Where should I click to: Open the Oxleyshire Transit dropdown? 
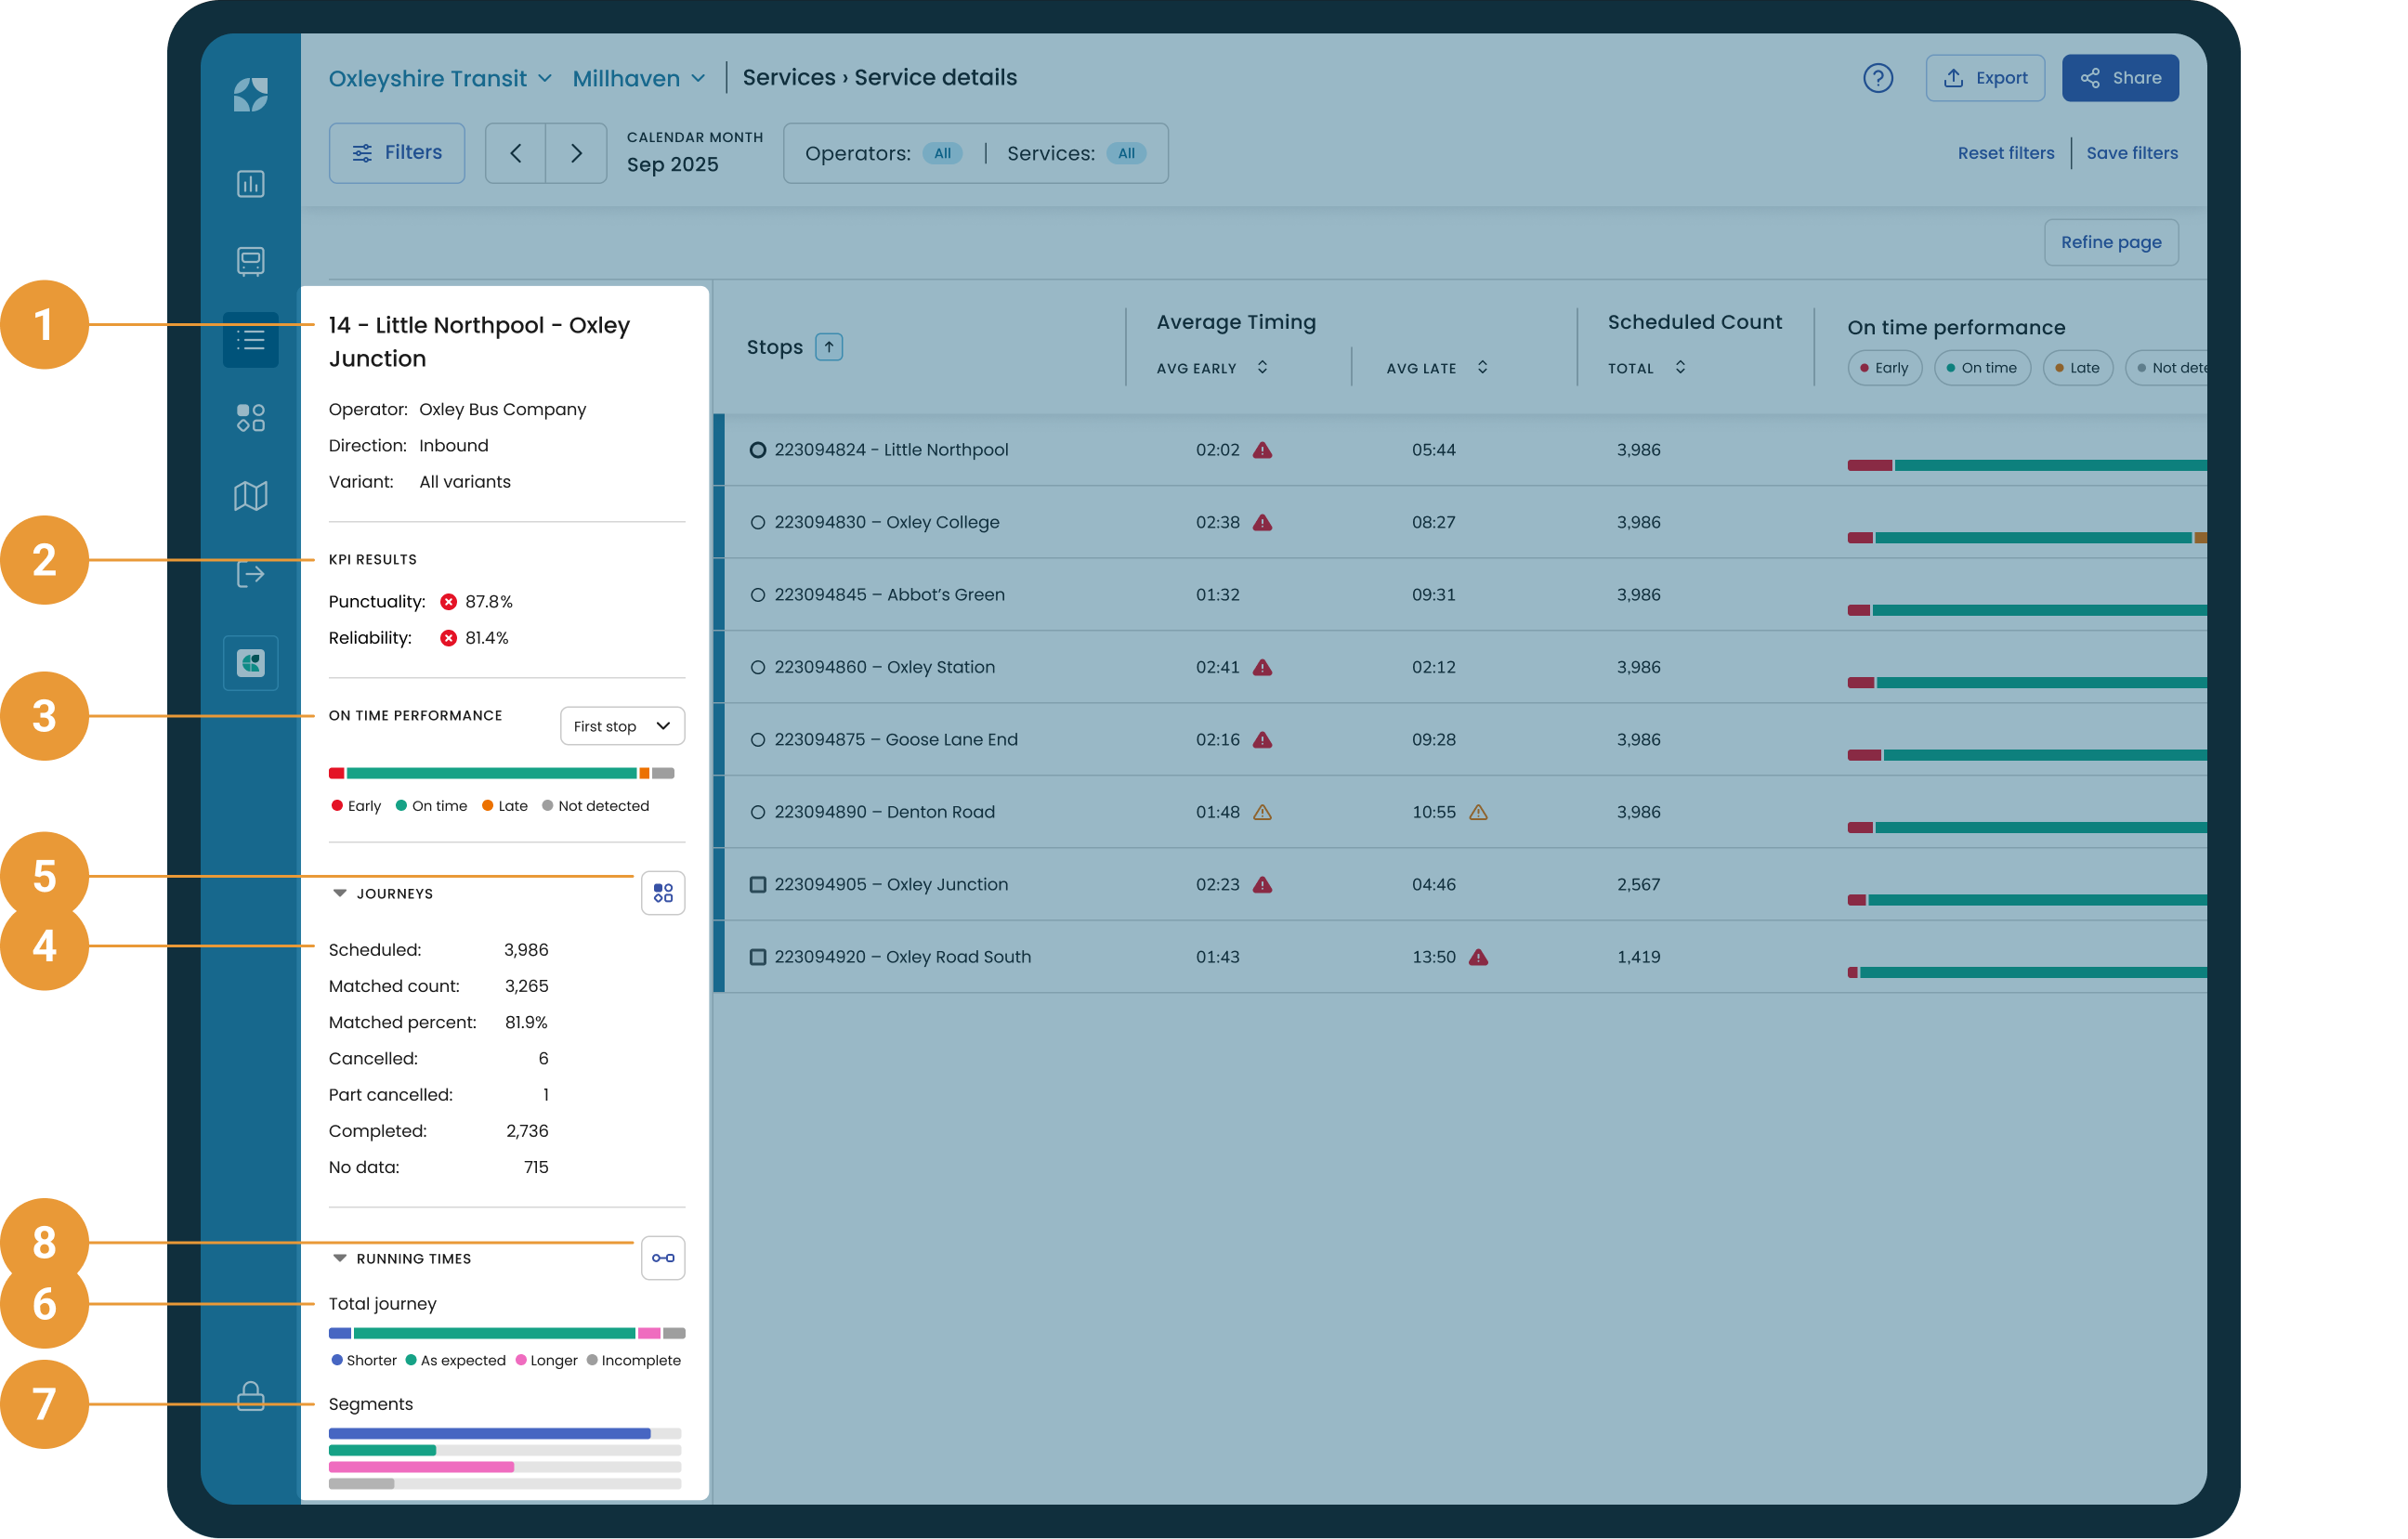click(440, 78)
